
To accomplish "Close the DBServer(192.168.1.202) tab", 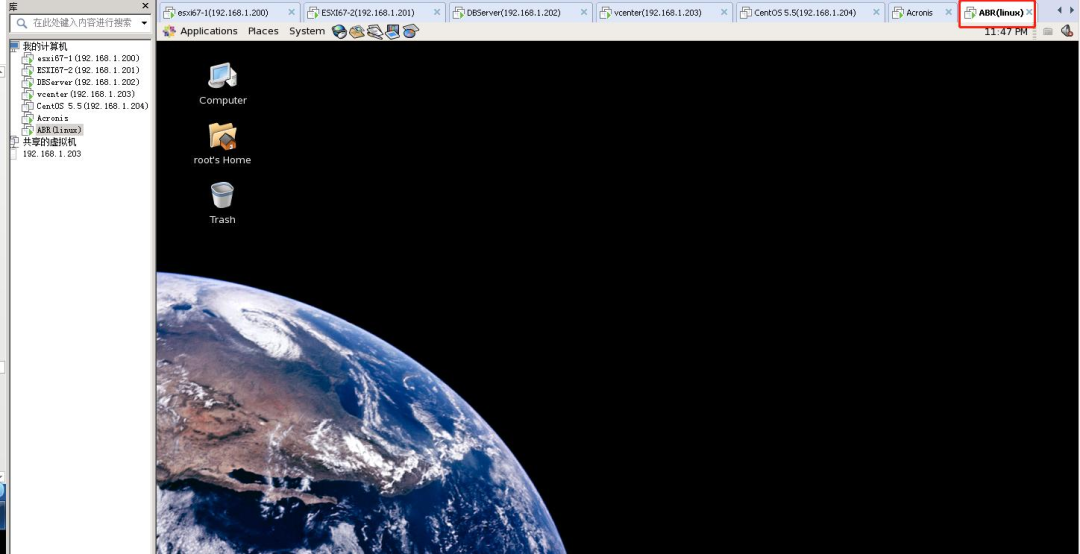I will coord(584,12).
